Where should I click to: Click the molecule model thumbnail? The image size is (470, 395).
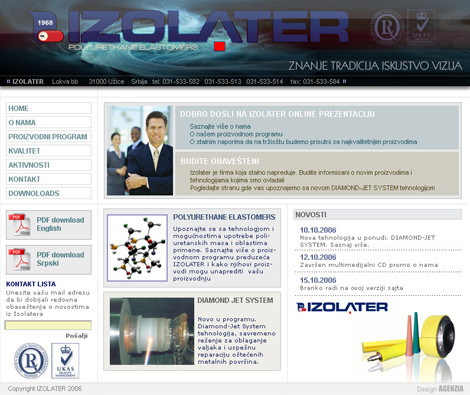tap(137, 248)
